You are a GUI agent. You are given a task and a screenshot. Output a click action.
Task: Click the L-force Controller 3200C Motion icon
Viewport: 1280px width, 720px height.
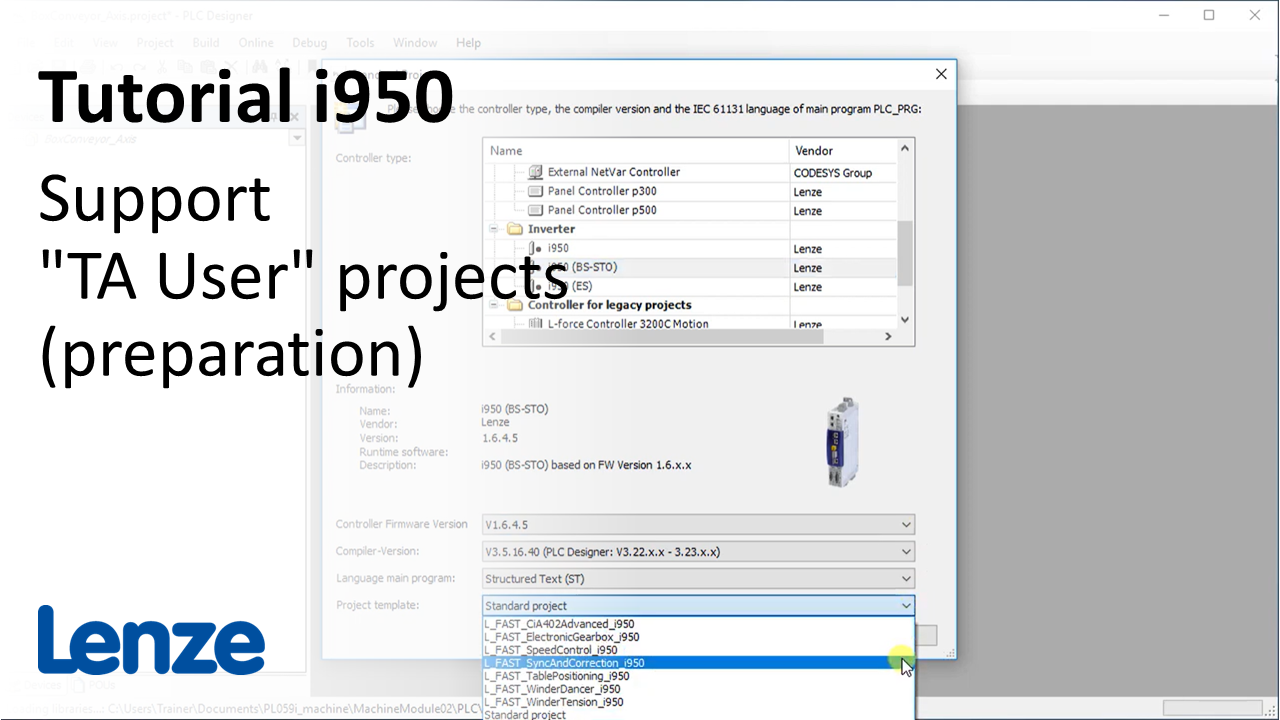tap(535, 324)
